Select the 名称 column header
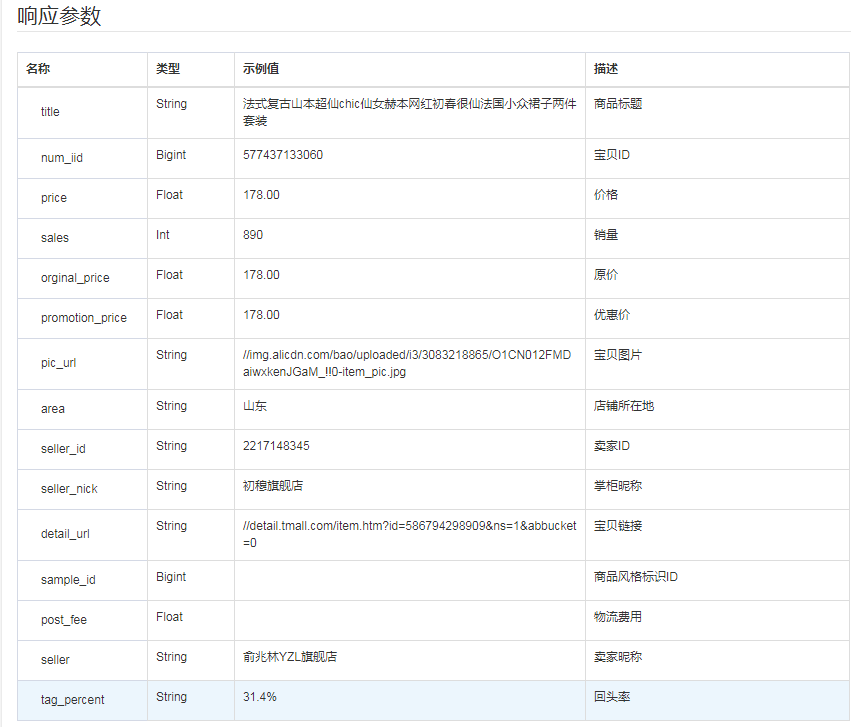The image size is (863, 727). pos(38,69)
